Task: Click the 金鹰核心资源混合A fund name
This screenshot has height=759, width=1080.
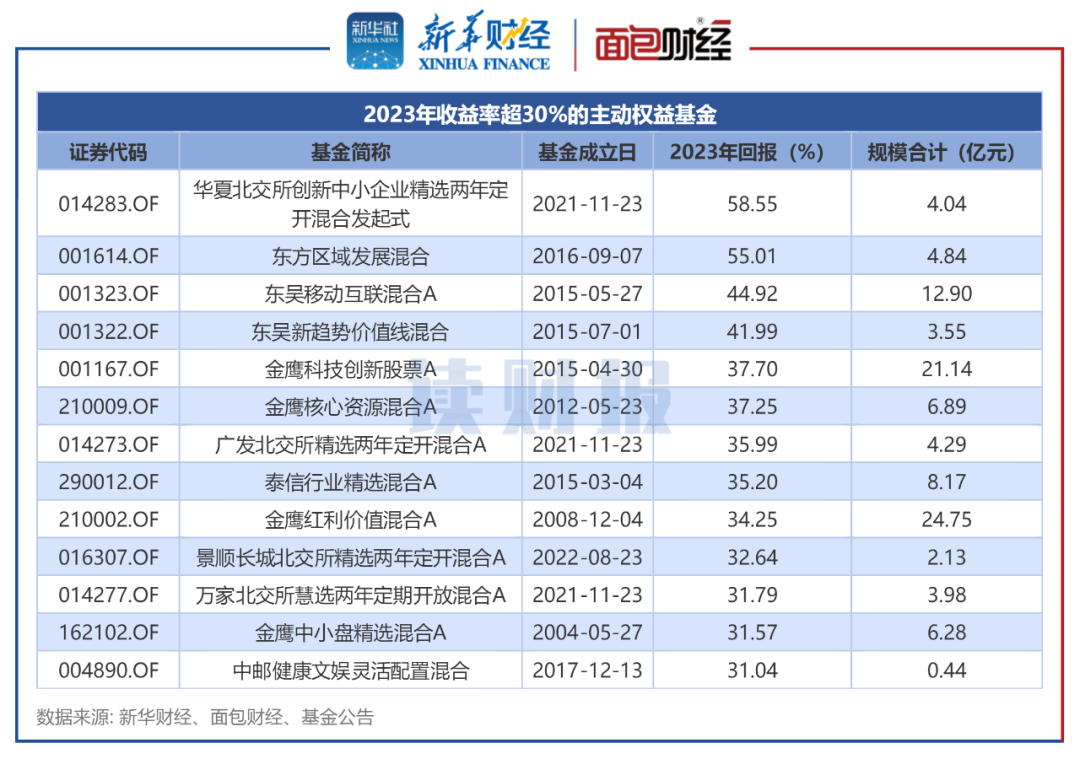Action: 350,407
